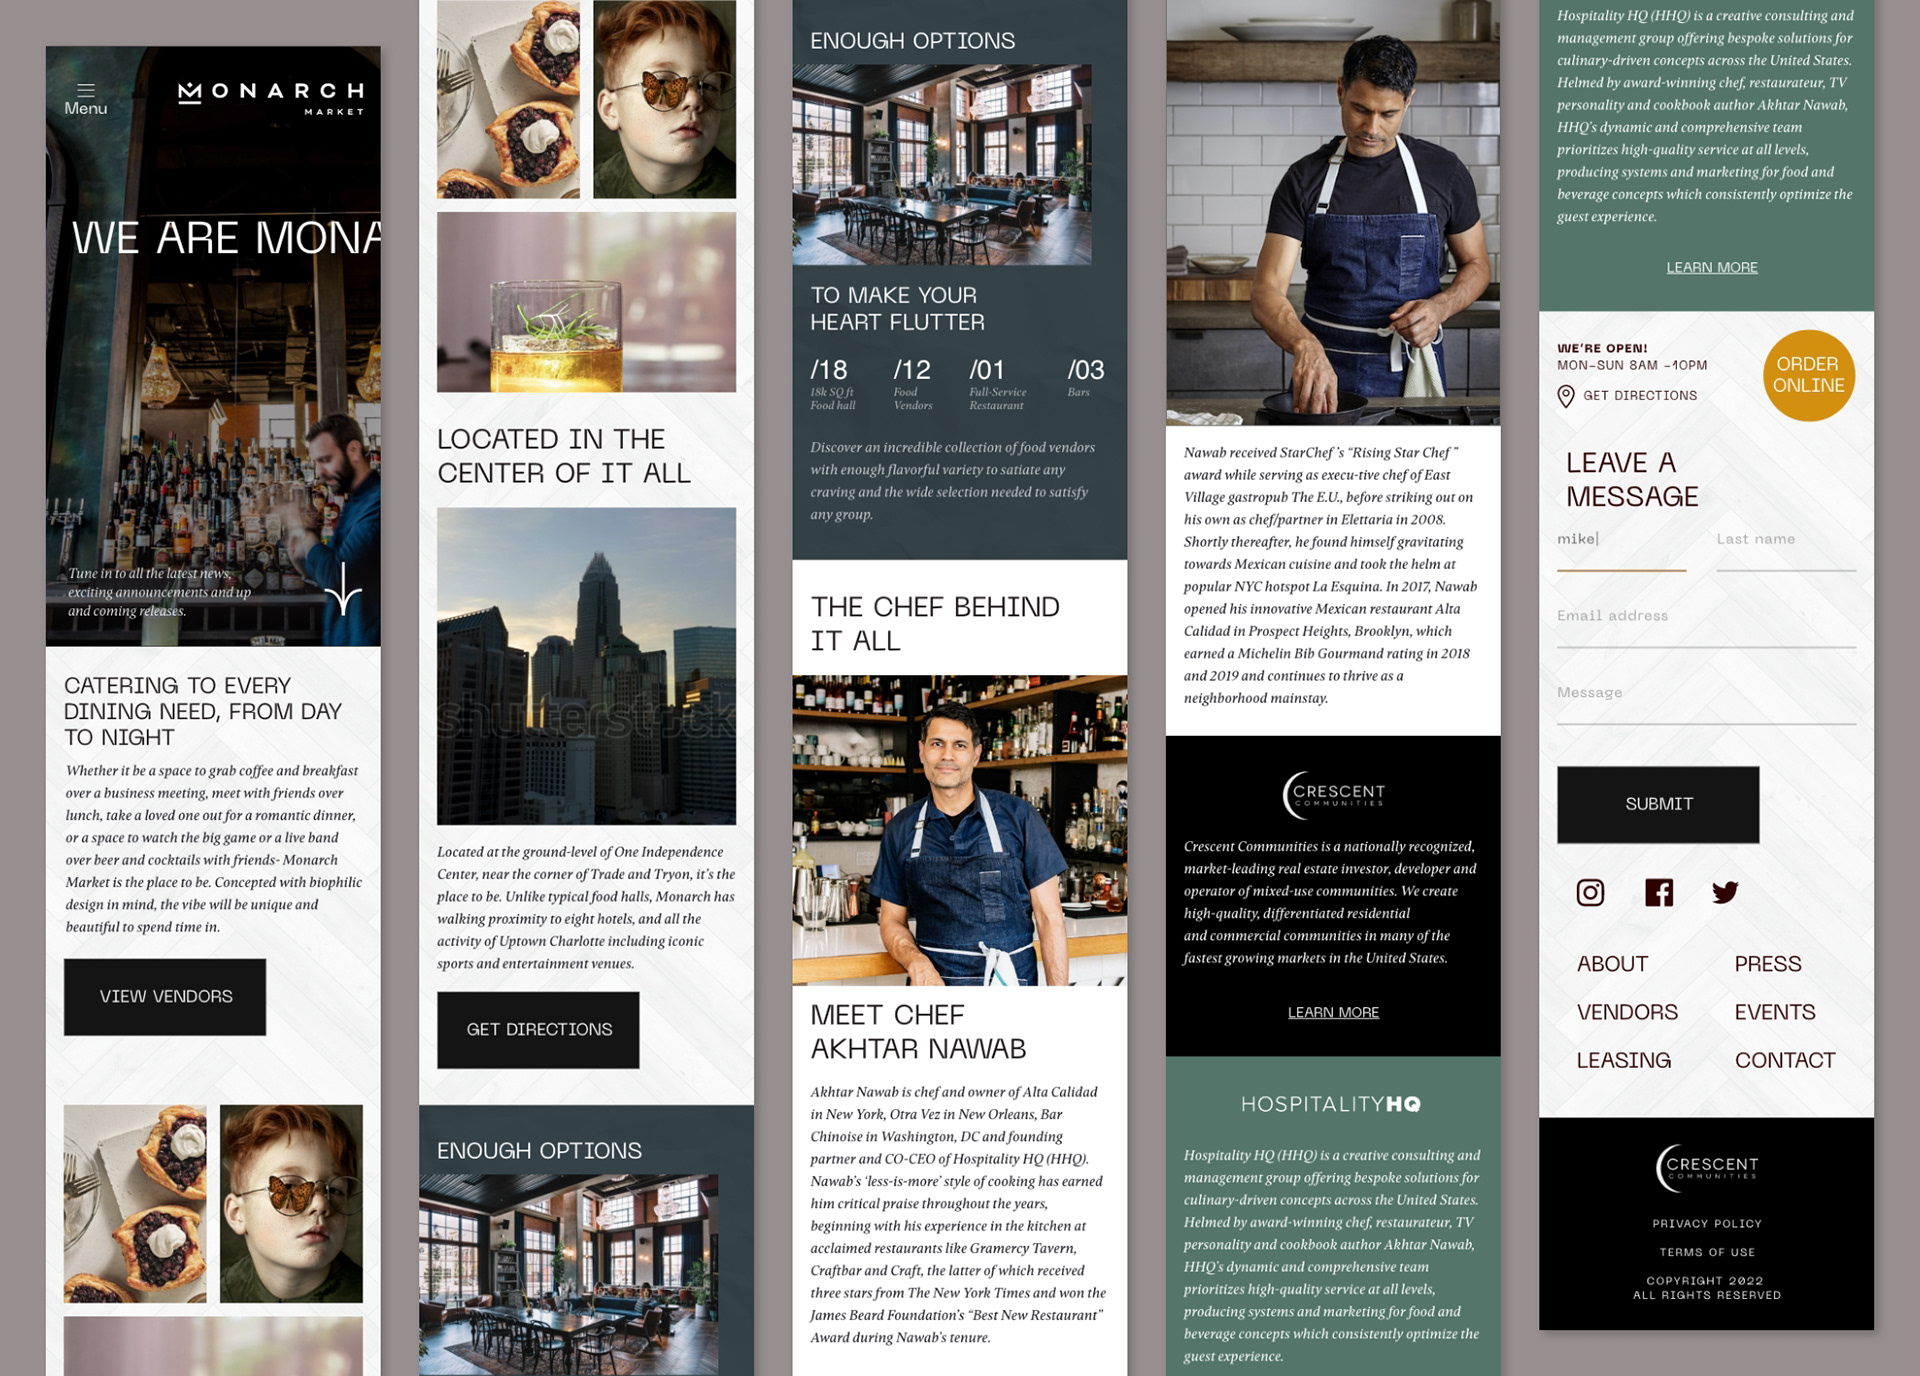Click the MON-SUN 8AM-10PM hours text
Screen dimensions: 1920x1376
coord(1632,365)
